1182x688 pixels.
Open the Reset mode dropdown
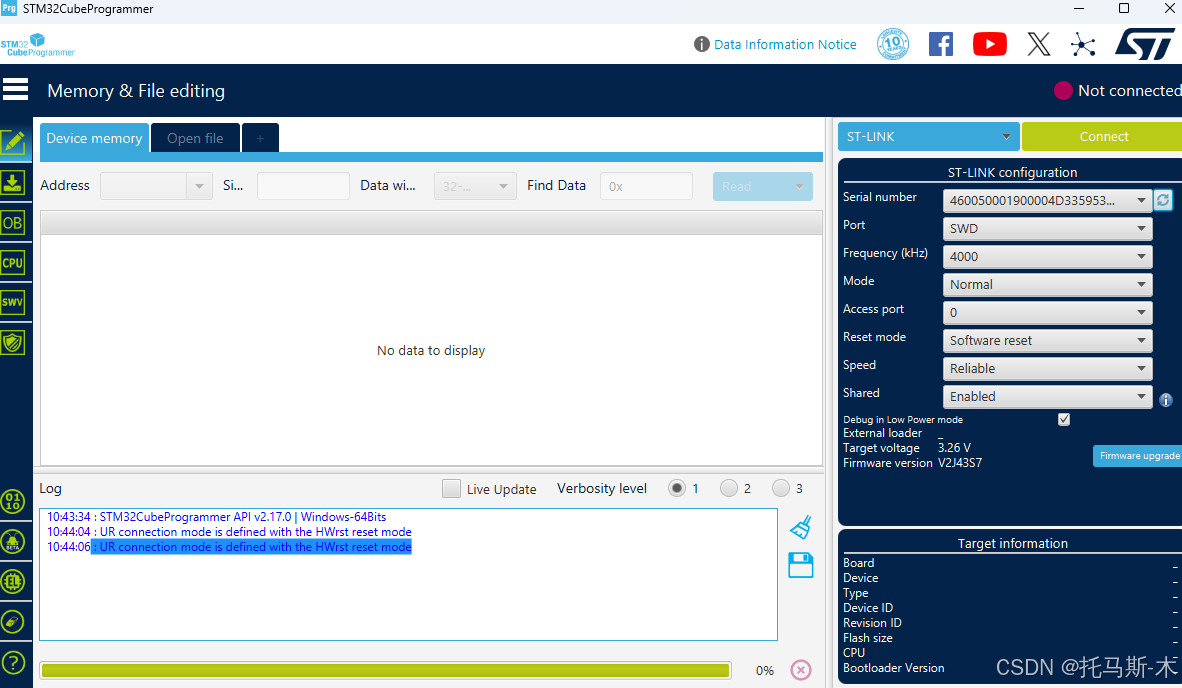coord(1047,340)
